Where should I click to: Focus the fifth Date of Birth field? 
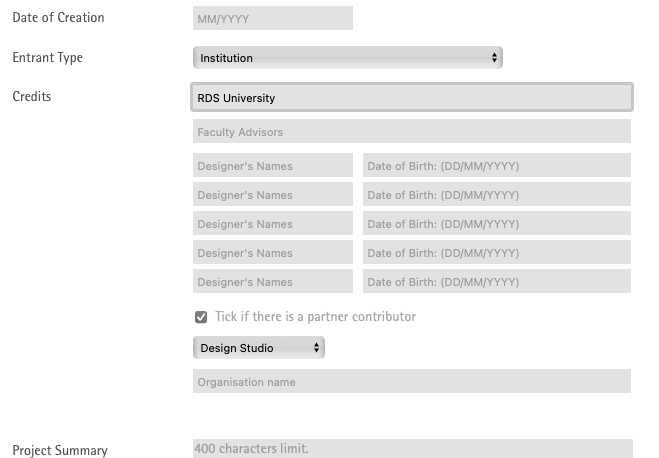[x=496, y=282]
